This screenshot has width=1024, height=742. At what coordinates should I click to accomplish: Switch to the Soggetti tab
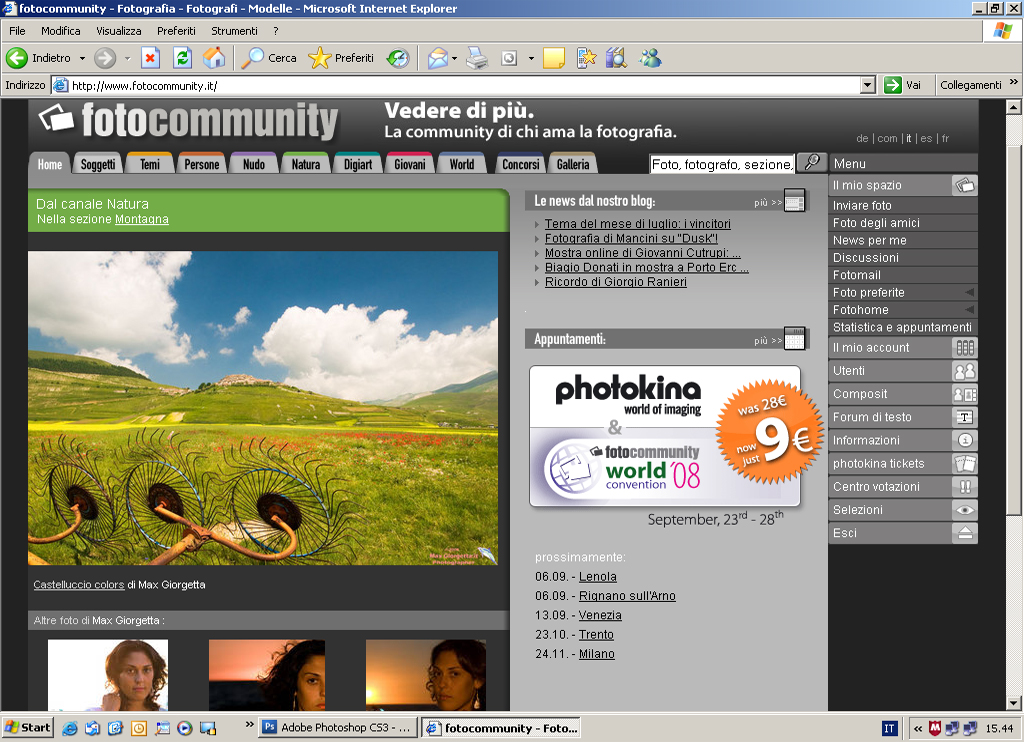(x=98, y=164)
